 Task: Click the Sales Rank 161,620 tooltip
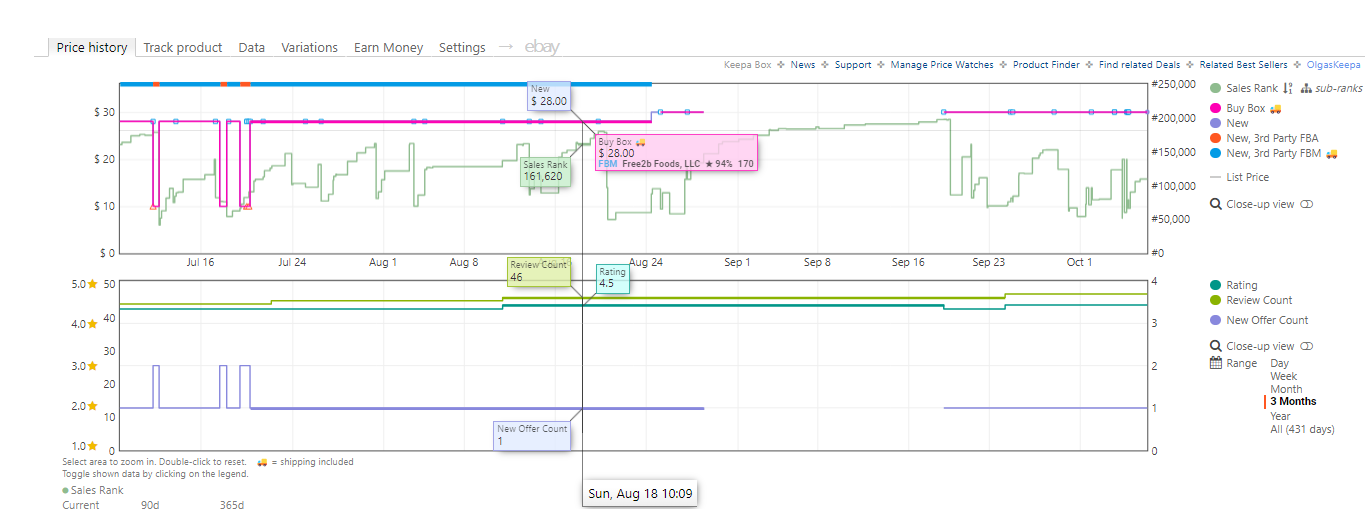[546, 171]
